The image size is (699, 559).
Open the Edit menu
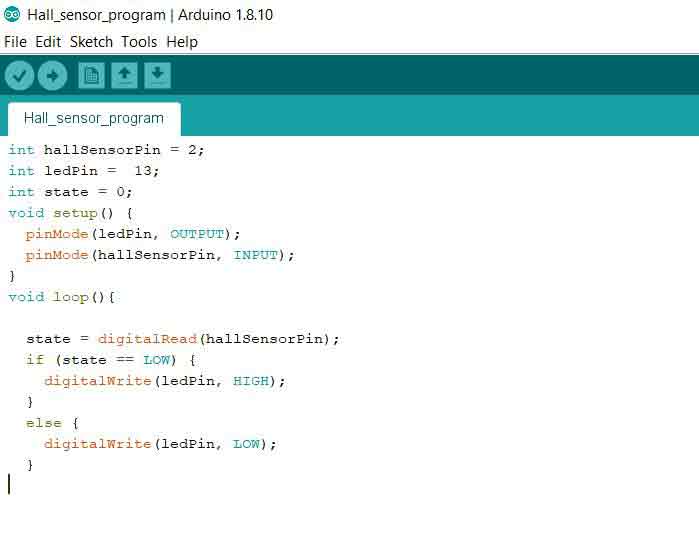click(48, 42)
